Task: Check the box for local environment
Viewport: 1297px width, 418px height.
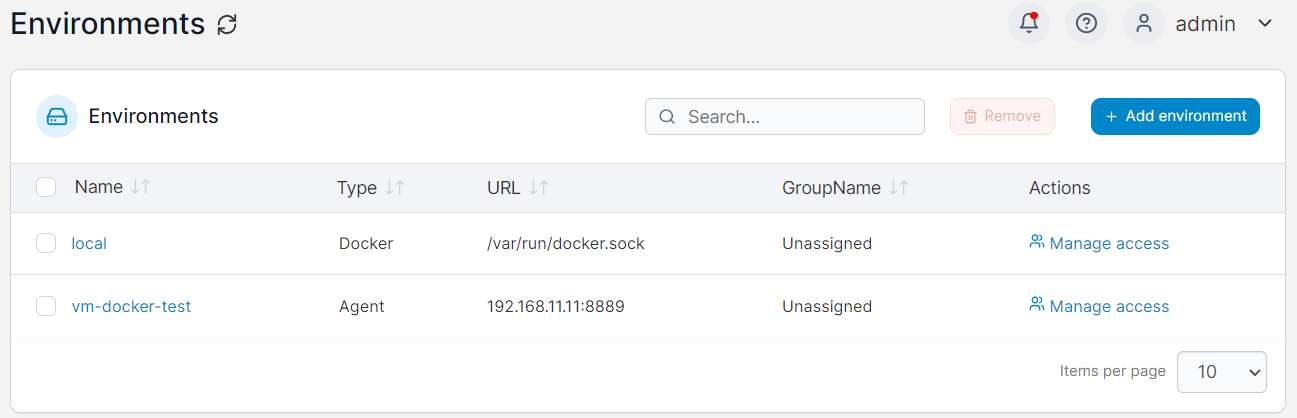Action: pos(46,243)
